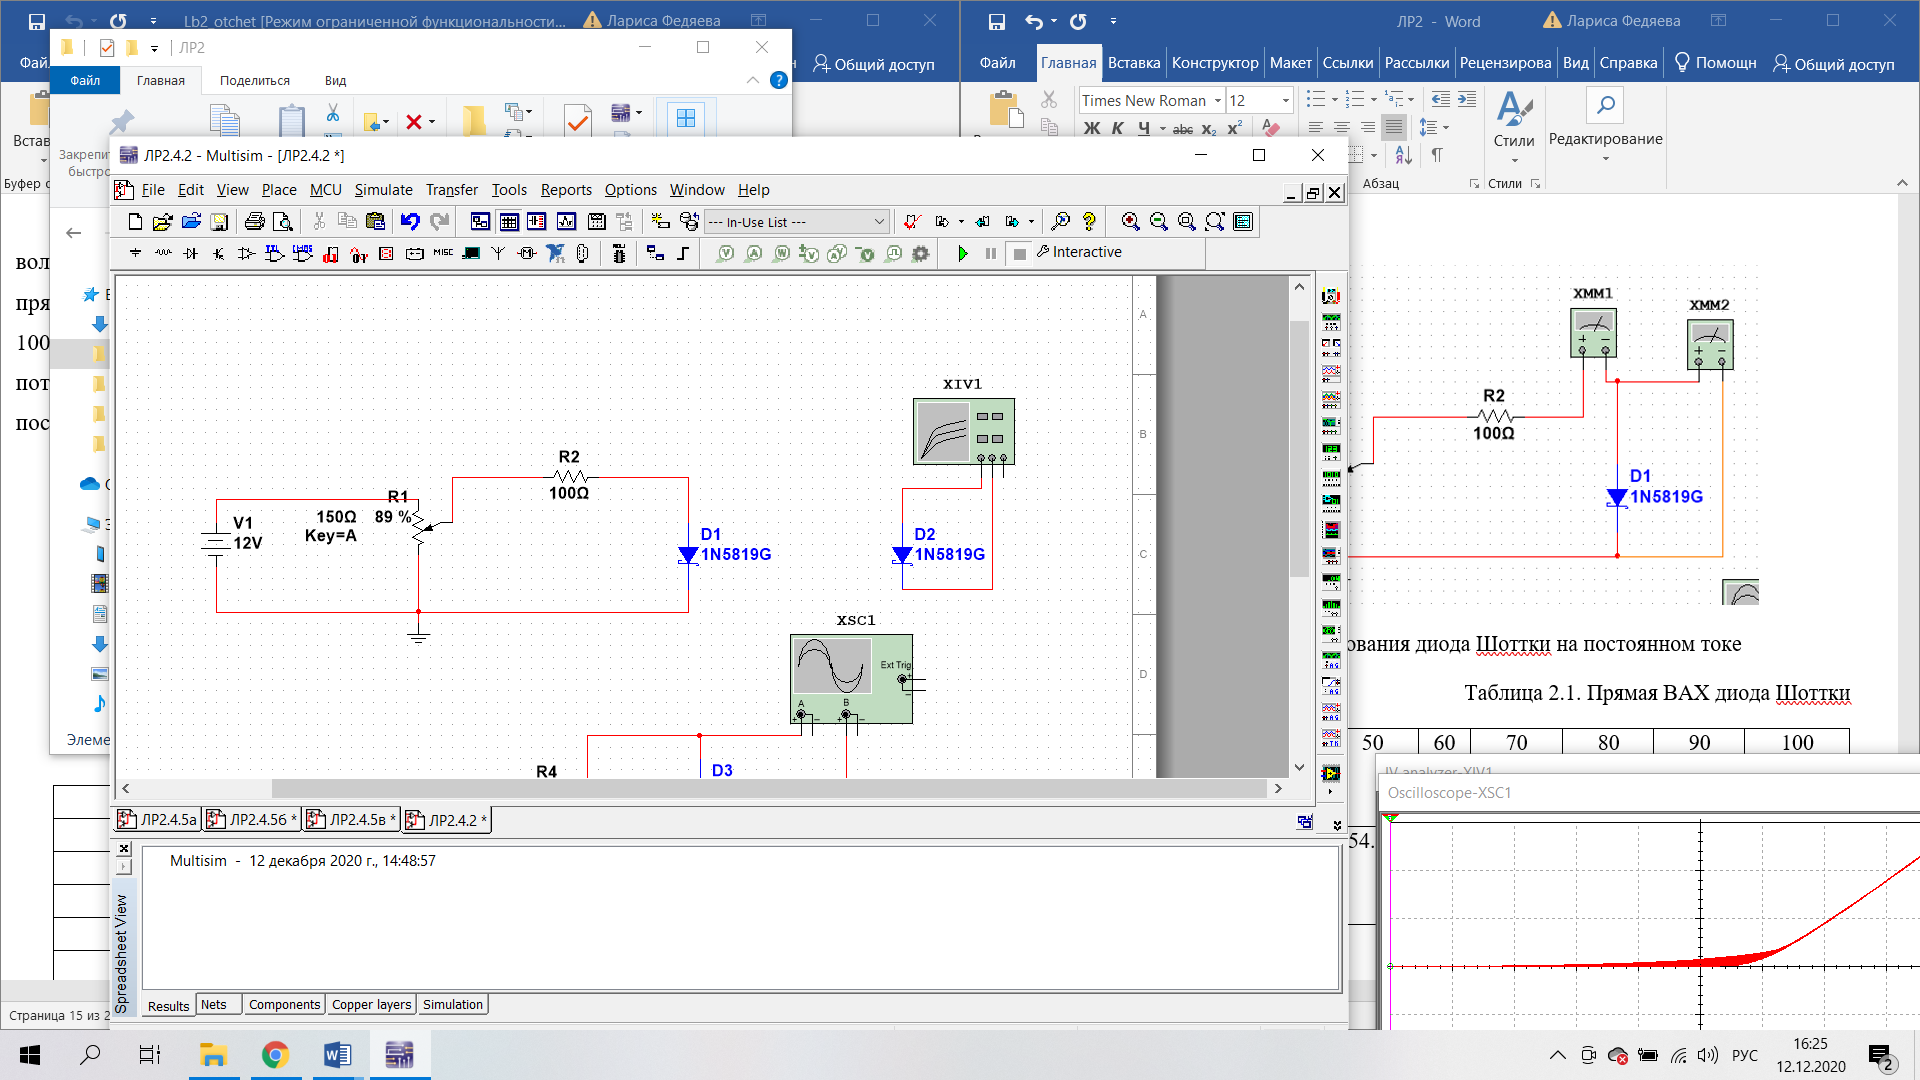Select the XSC1 oscilloscope instrument
The image size is (1920, 1080).
[851, 678]
